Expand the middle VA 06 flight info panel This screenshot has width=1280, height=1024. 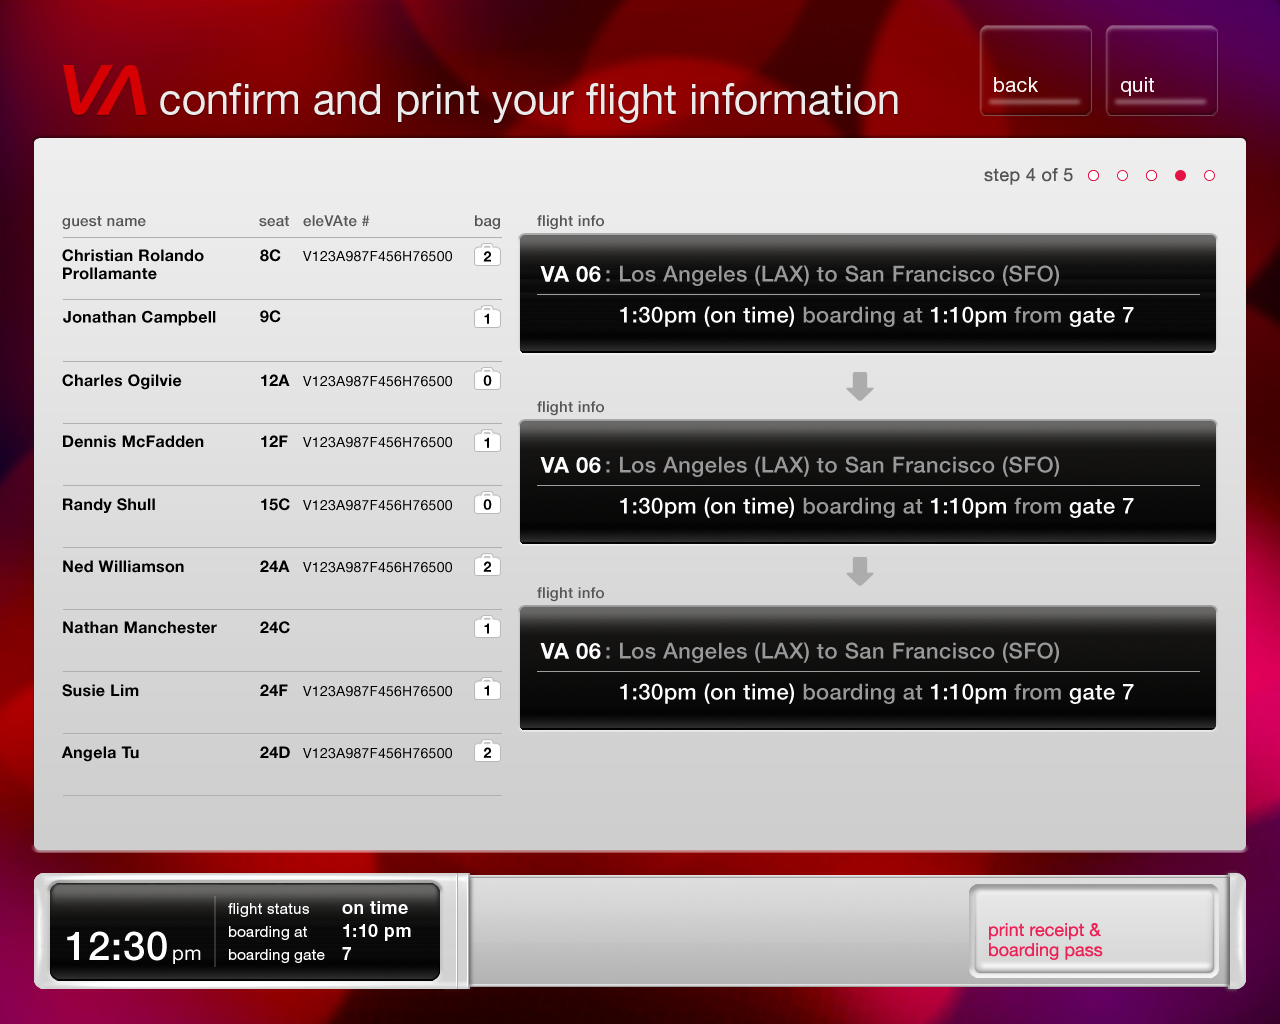(867, 482)
